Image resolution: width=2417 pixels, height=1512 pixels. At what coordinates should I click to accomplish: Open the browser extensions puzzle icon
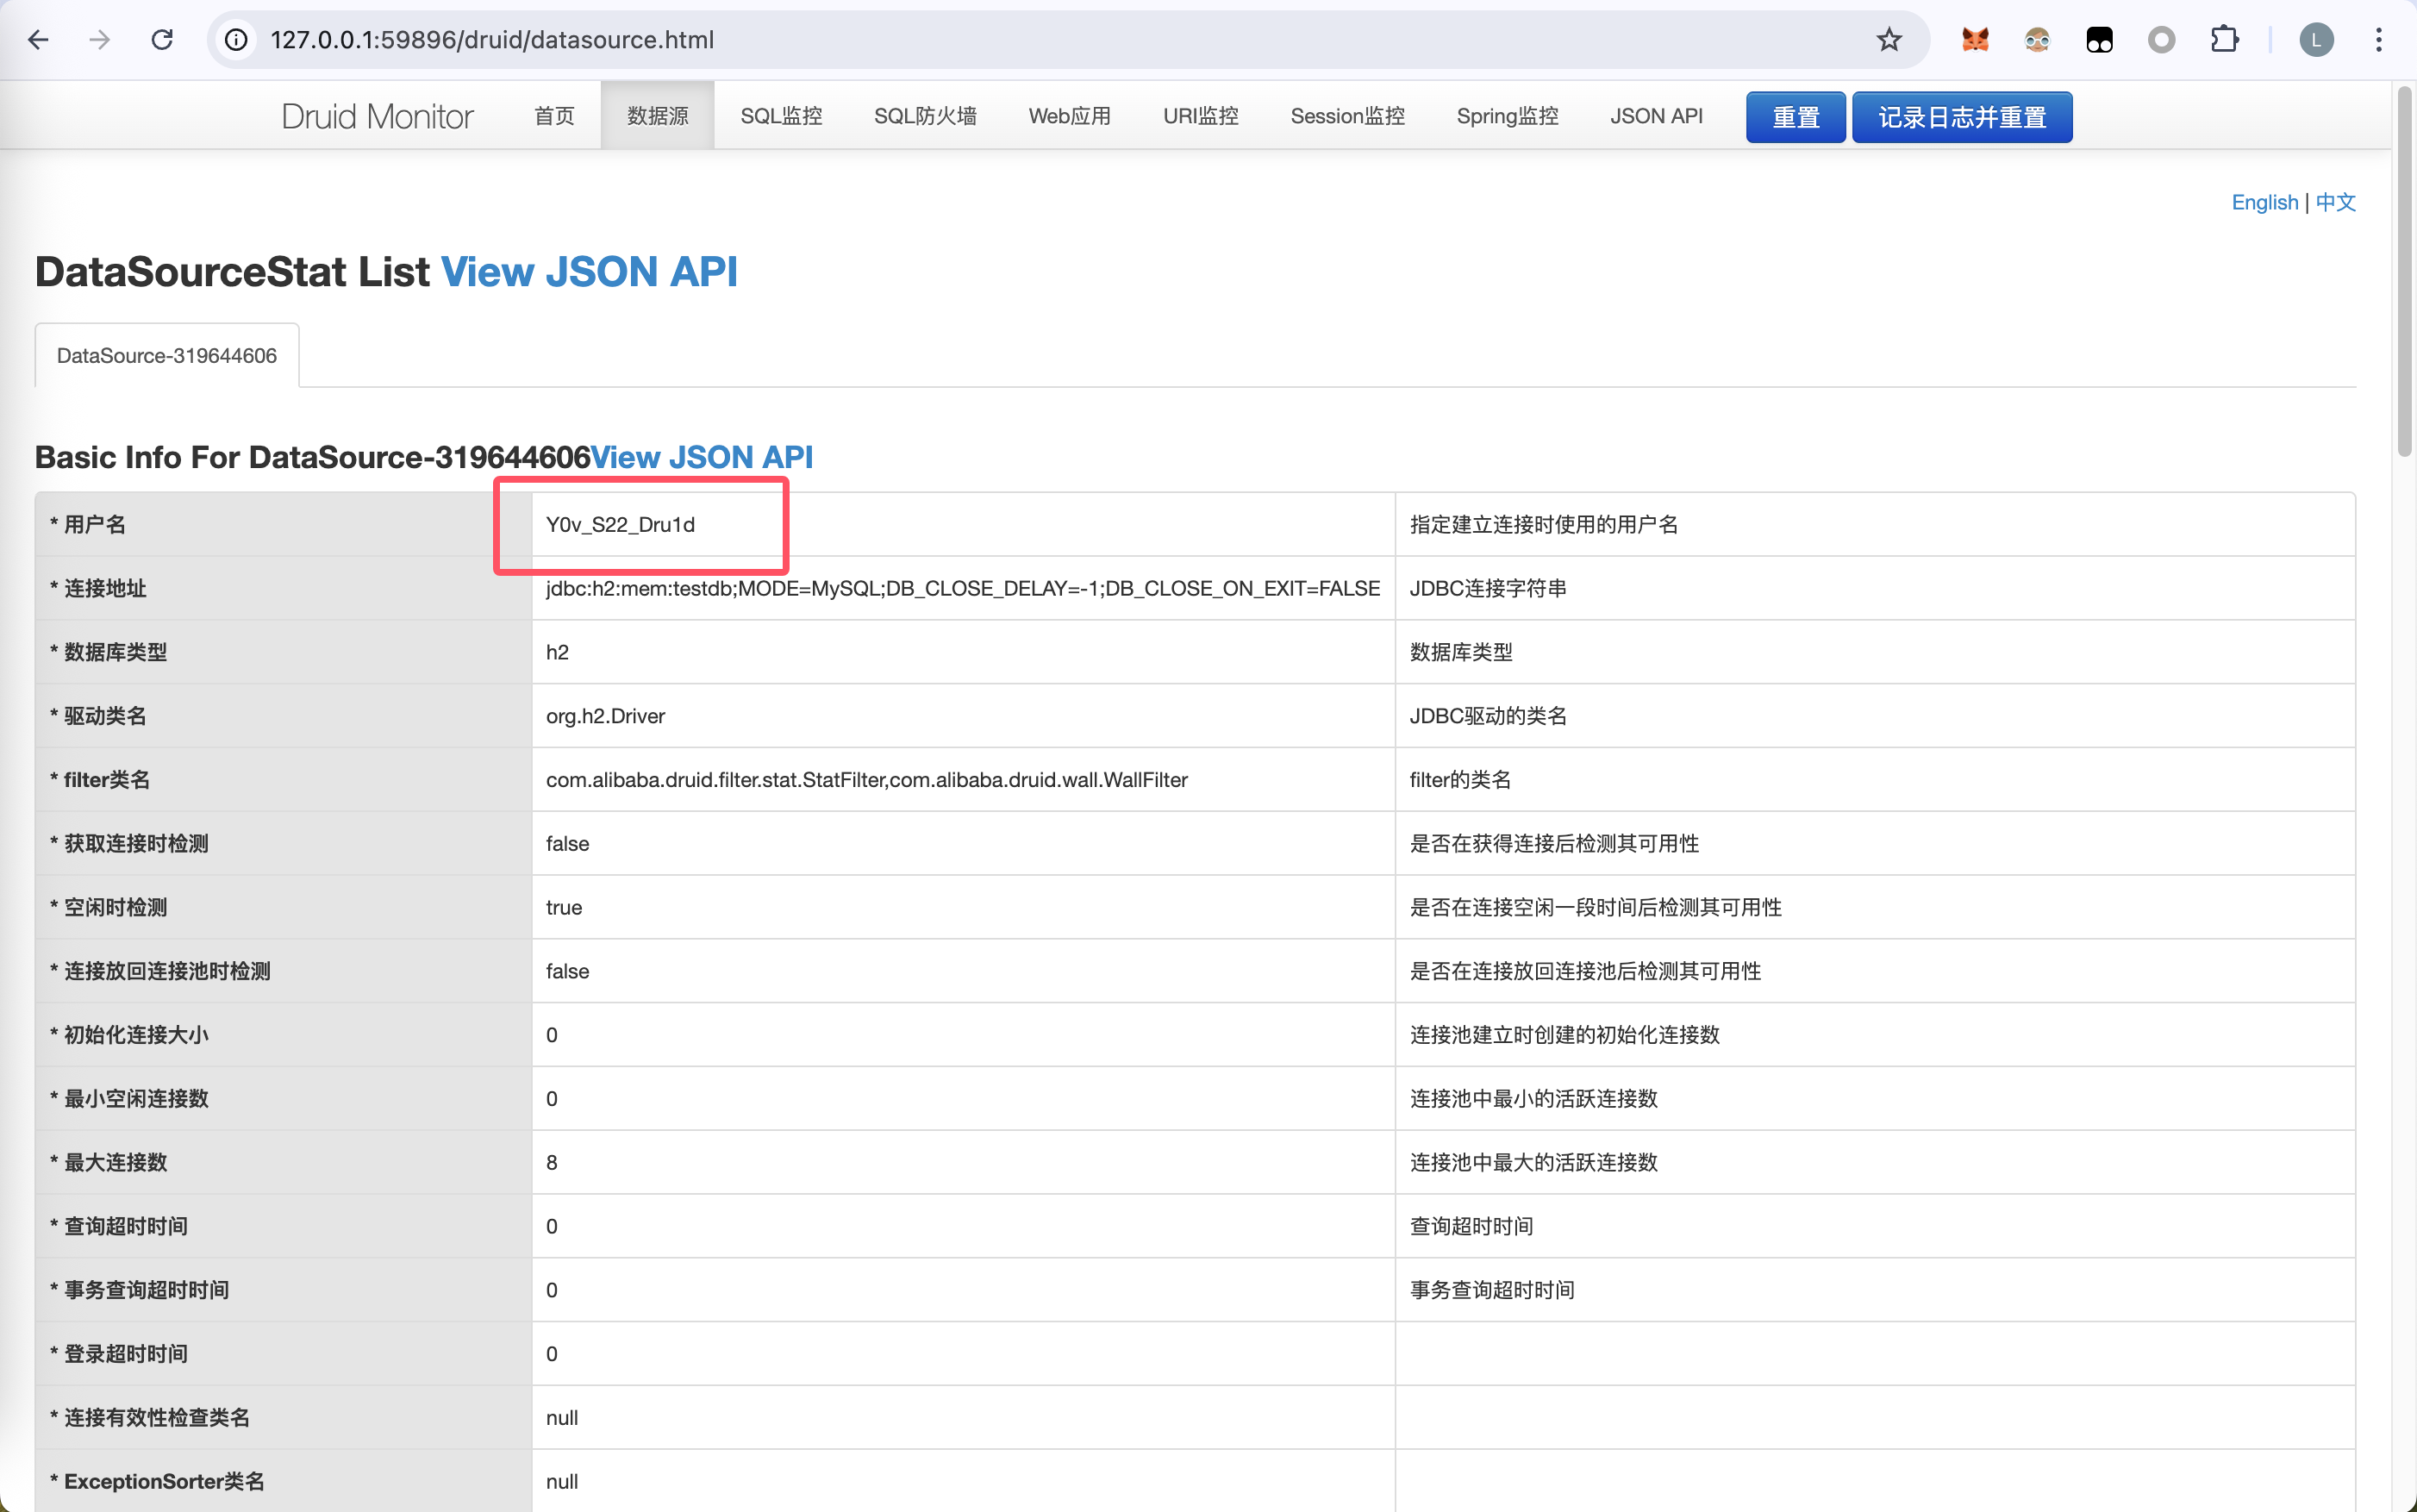(2224, 40)
